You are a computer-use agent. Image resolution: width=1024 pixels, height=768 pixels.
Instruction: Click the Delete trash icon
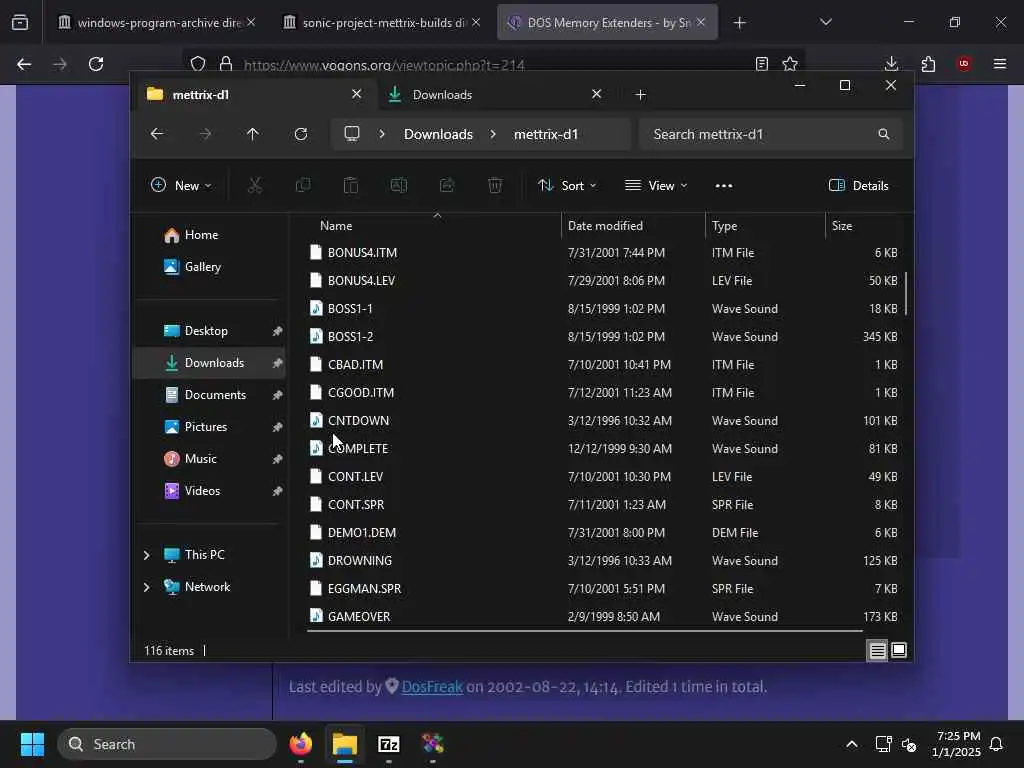[x=495, y=185]
